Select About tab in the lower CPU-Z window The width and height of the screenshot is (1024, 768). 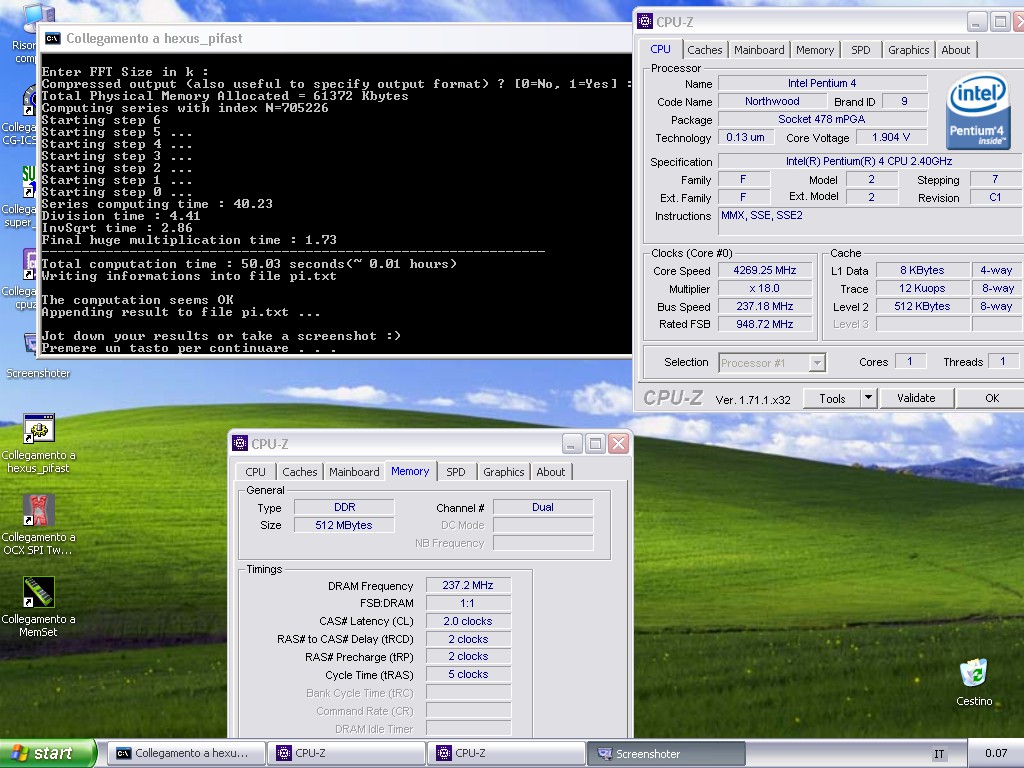click(x=551, y=472)
